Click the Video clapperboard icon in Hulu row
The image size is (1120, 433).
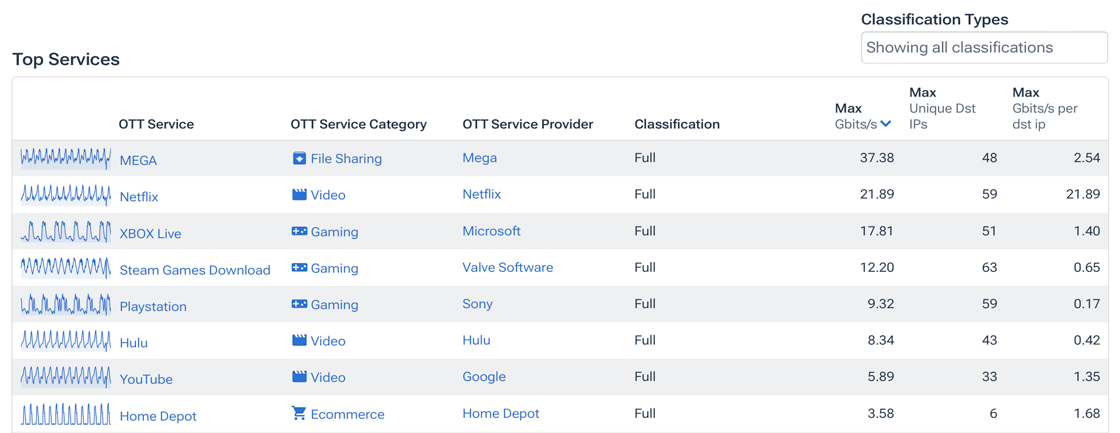[x=299, y=341]
